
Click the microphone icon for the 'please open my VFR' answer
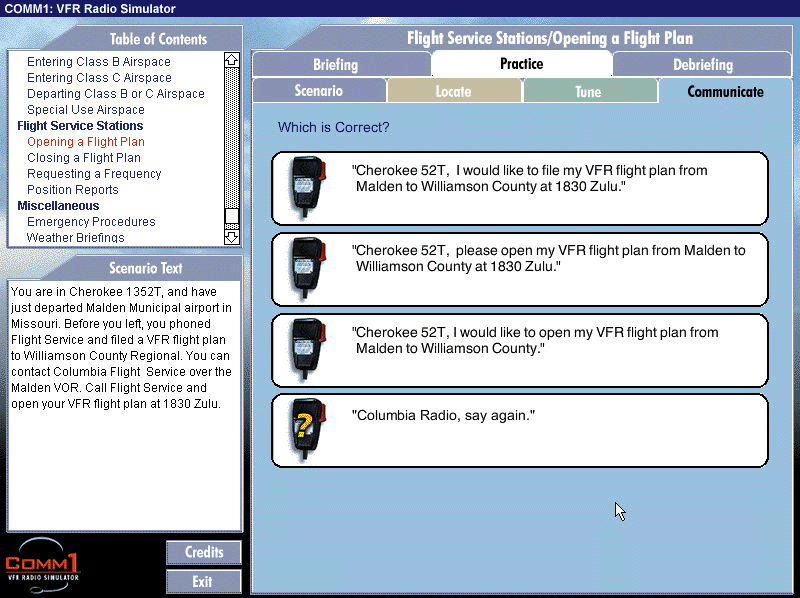coord(304,269)
